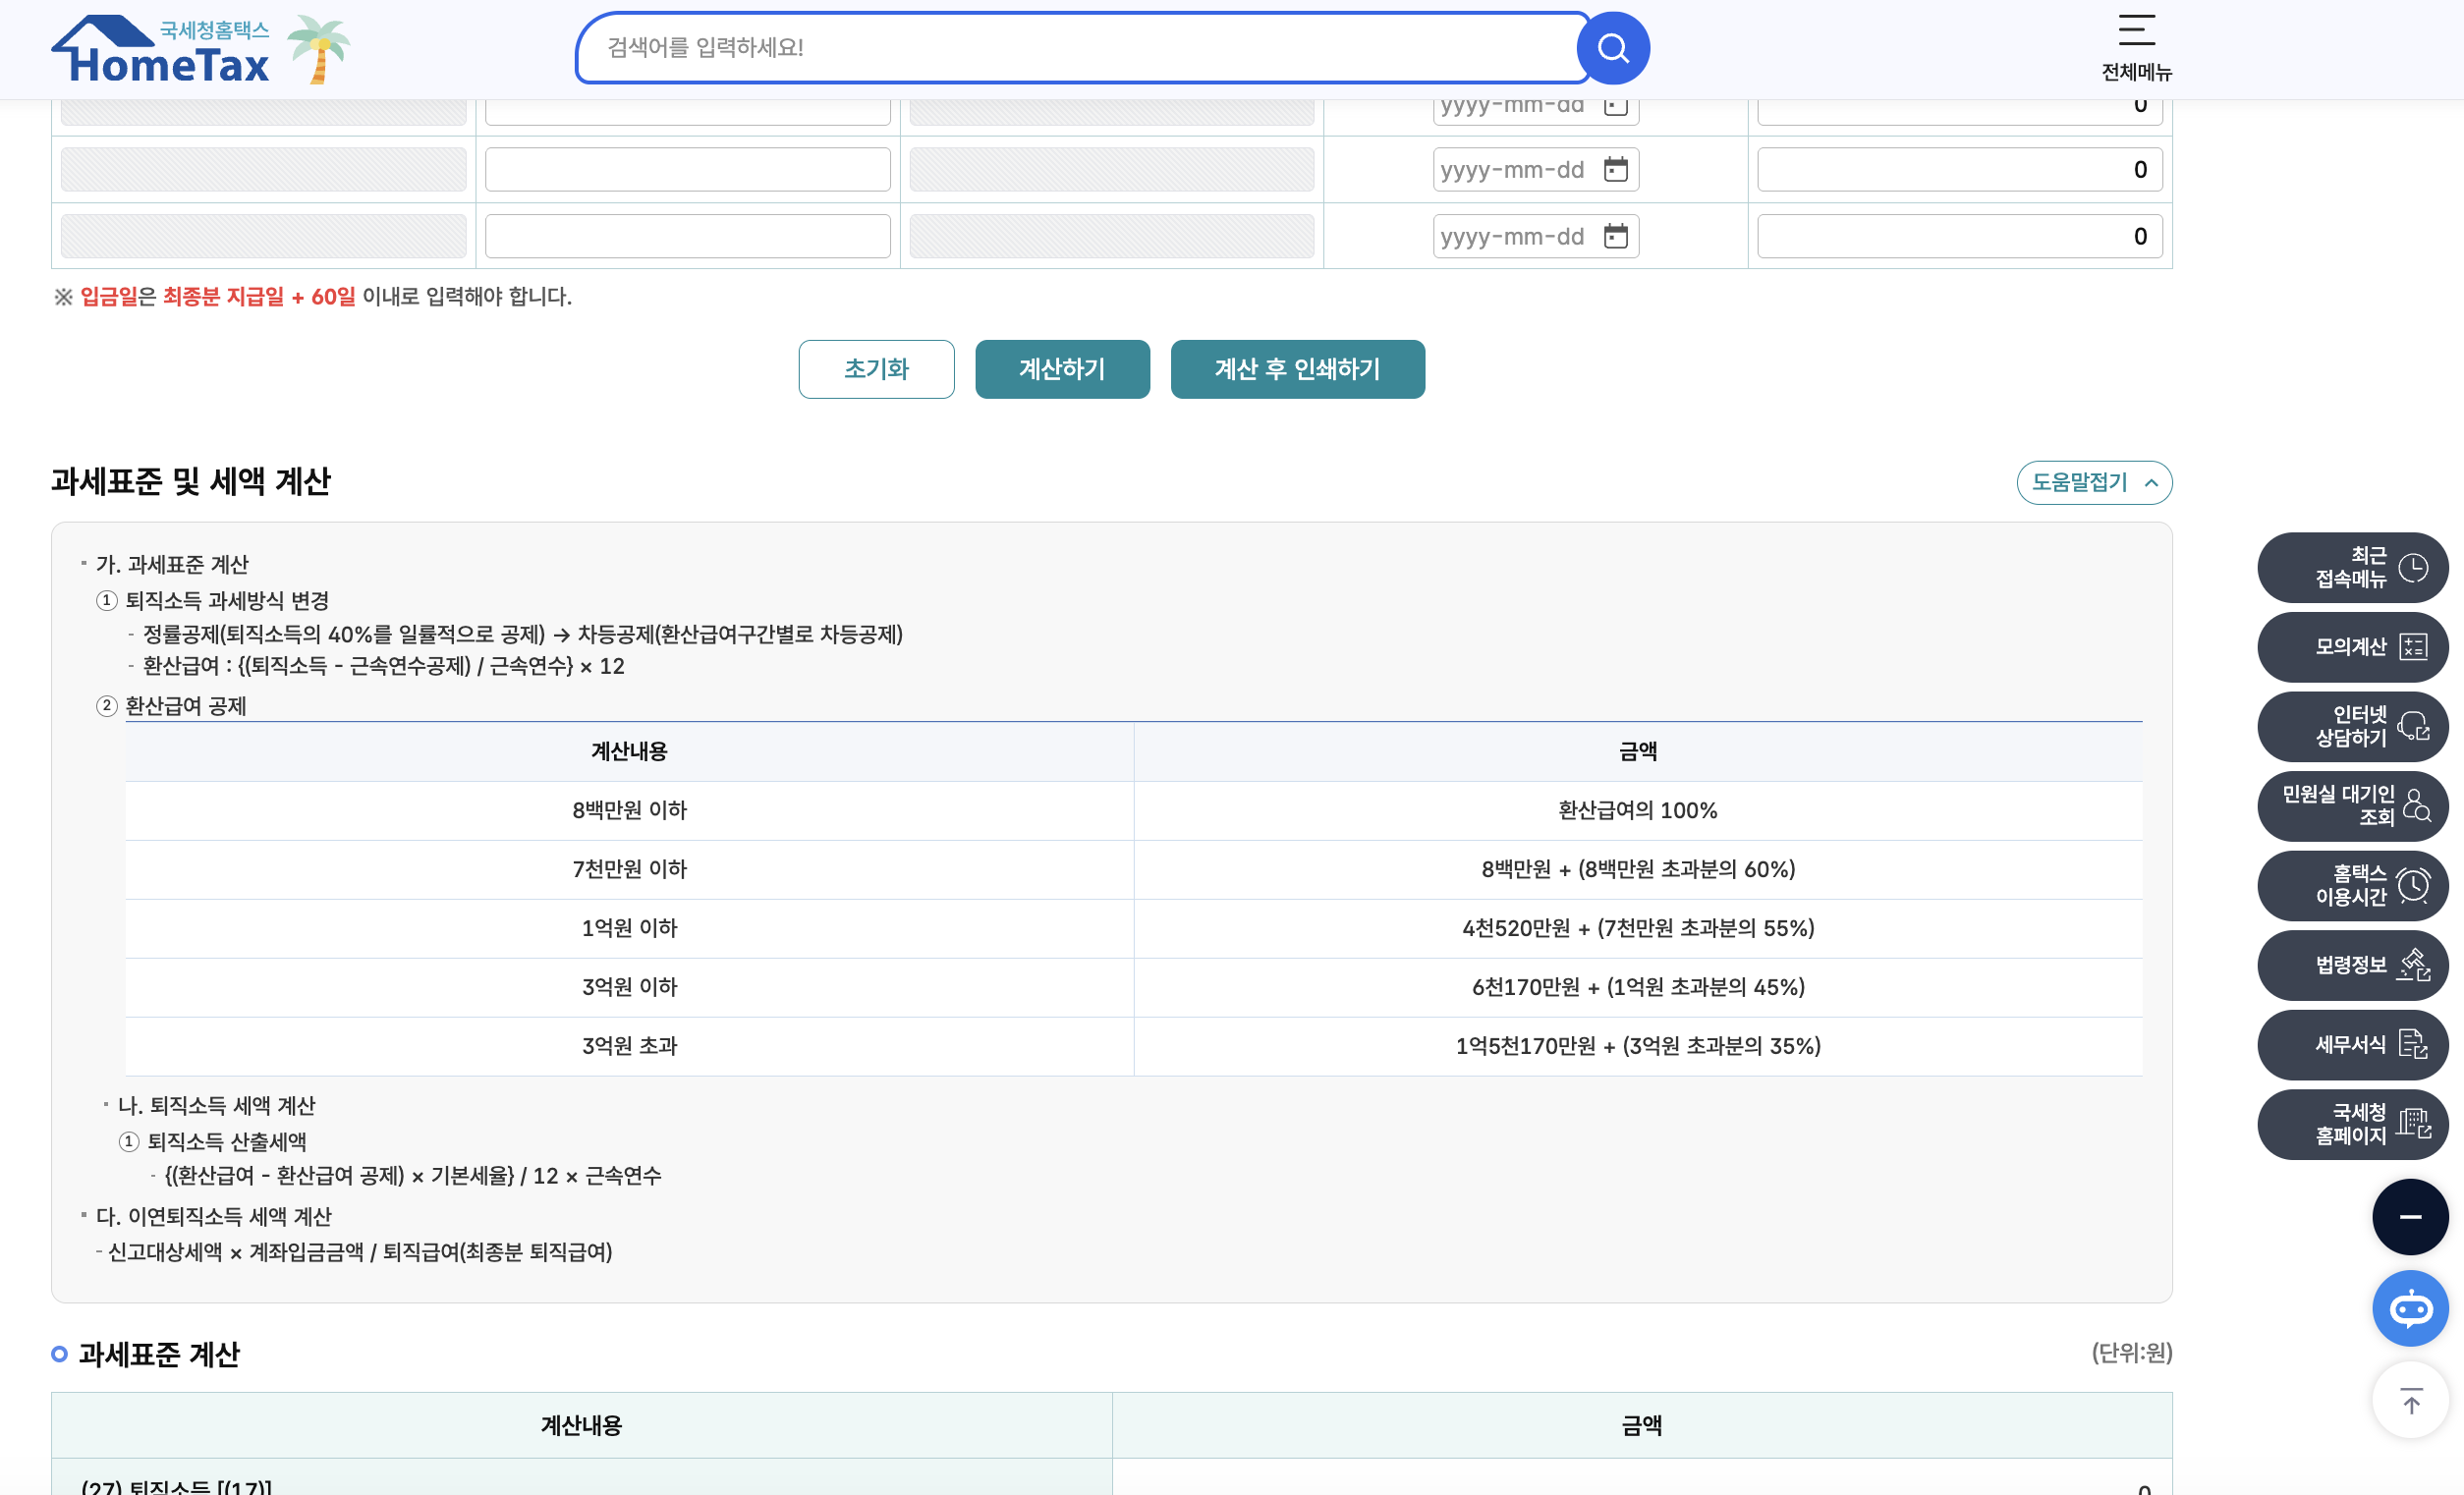
Task: Open calendar picker in second date row
Action: (x=1615, y=169)
